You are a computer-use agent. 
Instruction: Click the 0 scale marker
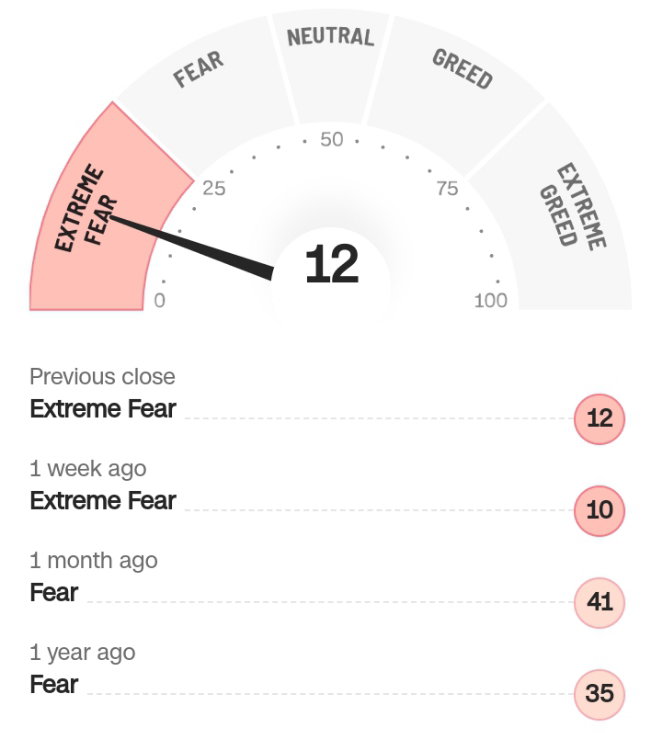coord(159,301)
